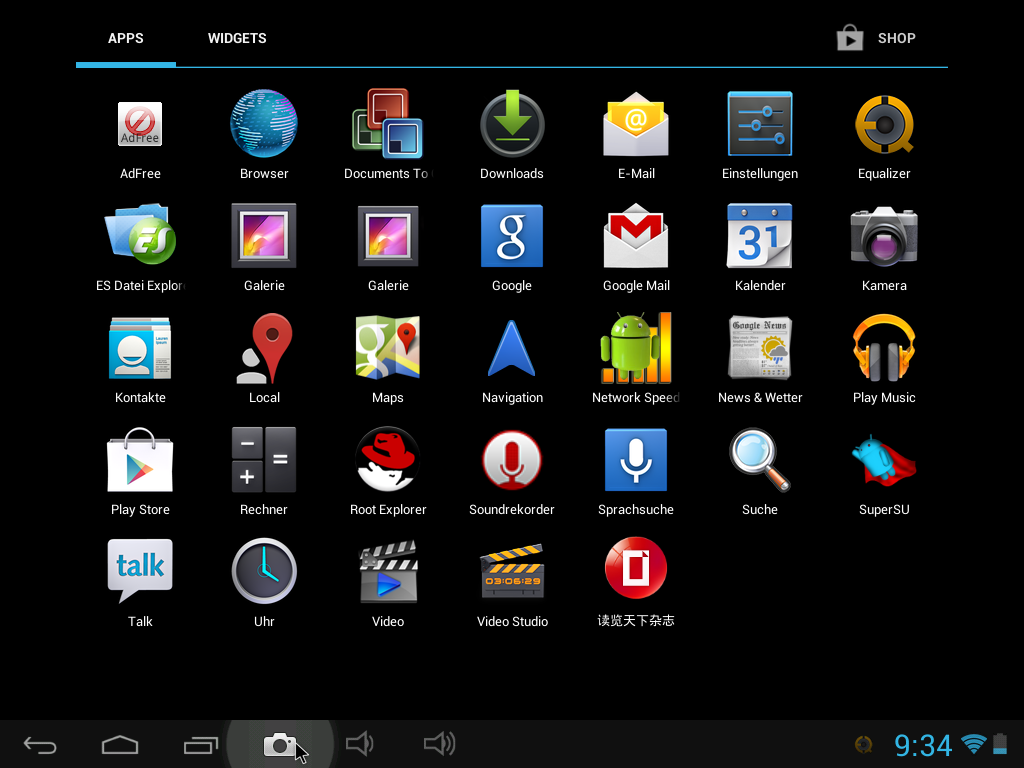1024x768 pixels.
Task: Switch to the APPS tab
Action: (125, 38)
